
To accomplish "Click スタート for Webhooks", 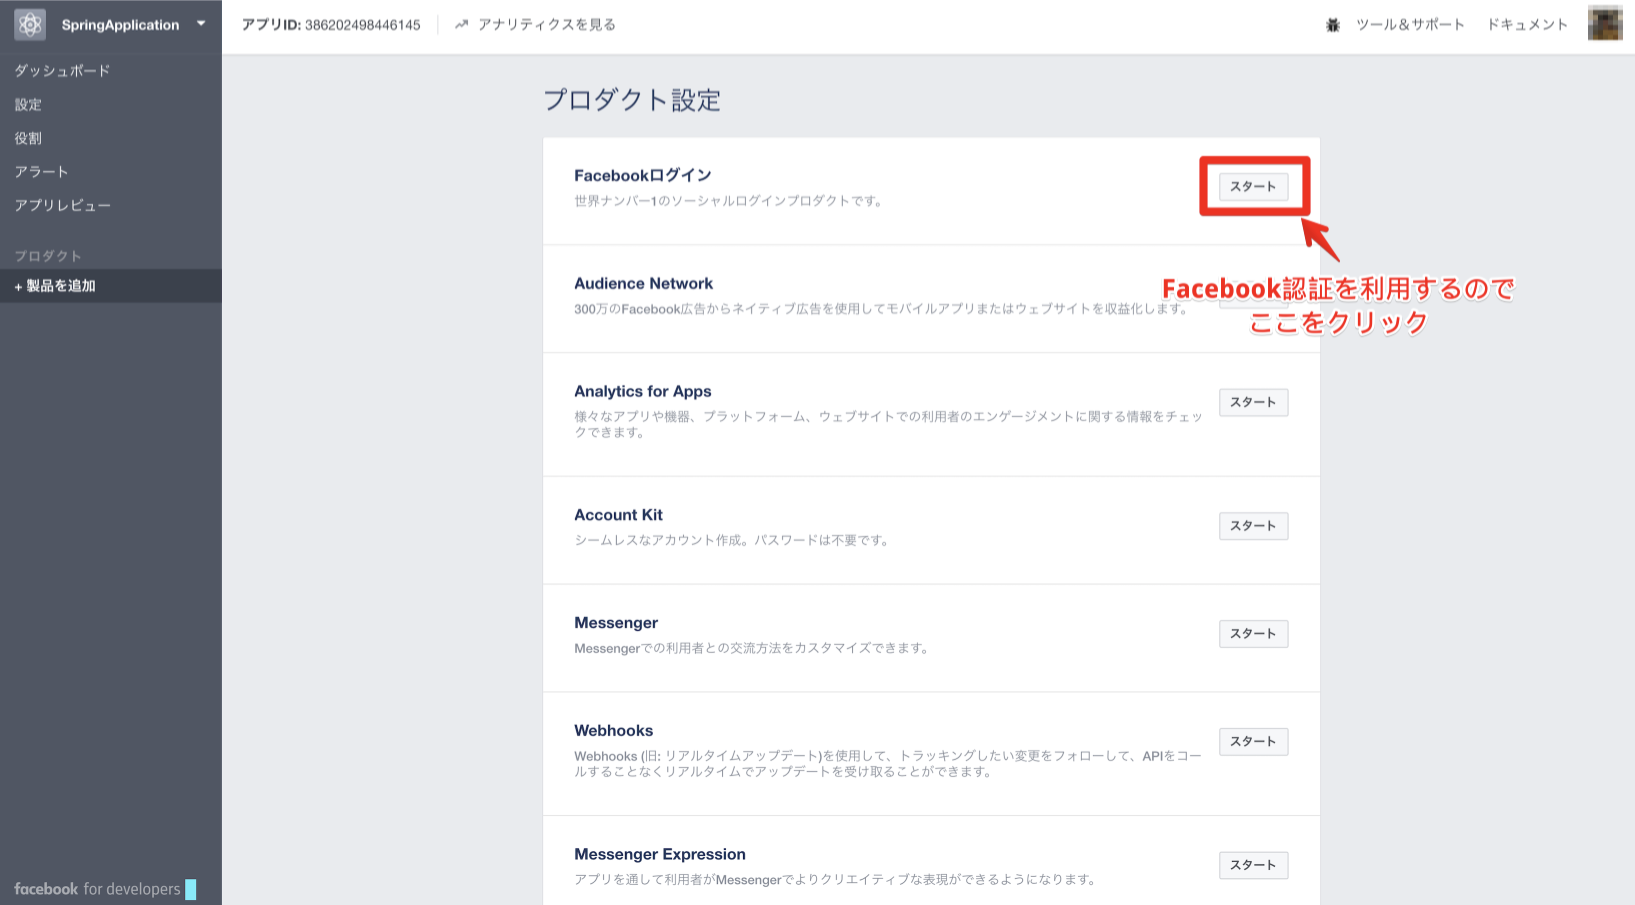I will coord(1253,742).
